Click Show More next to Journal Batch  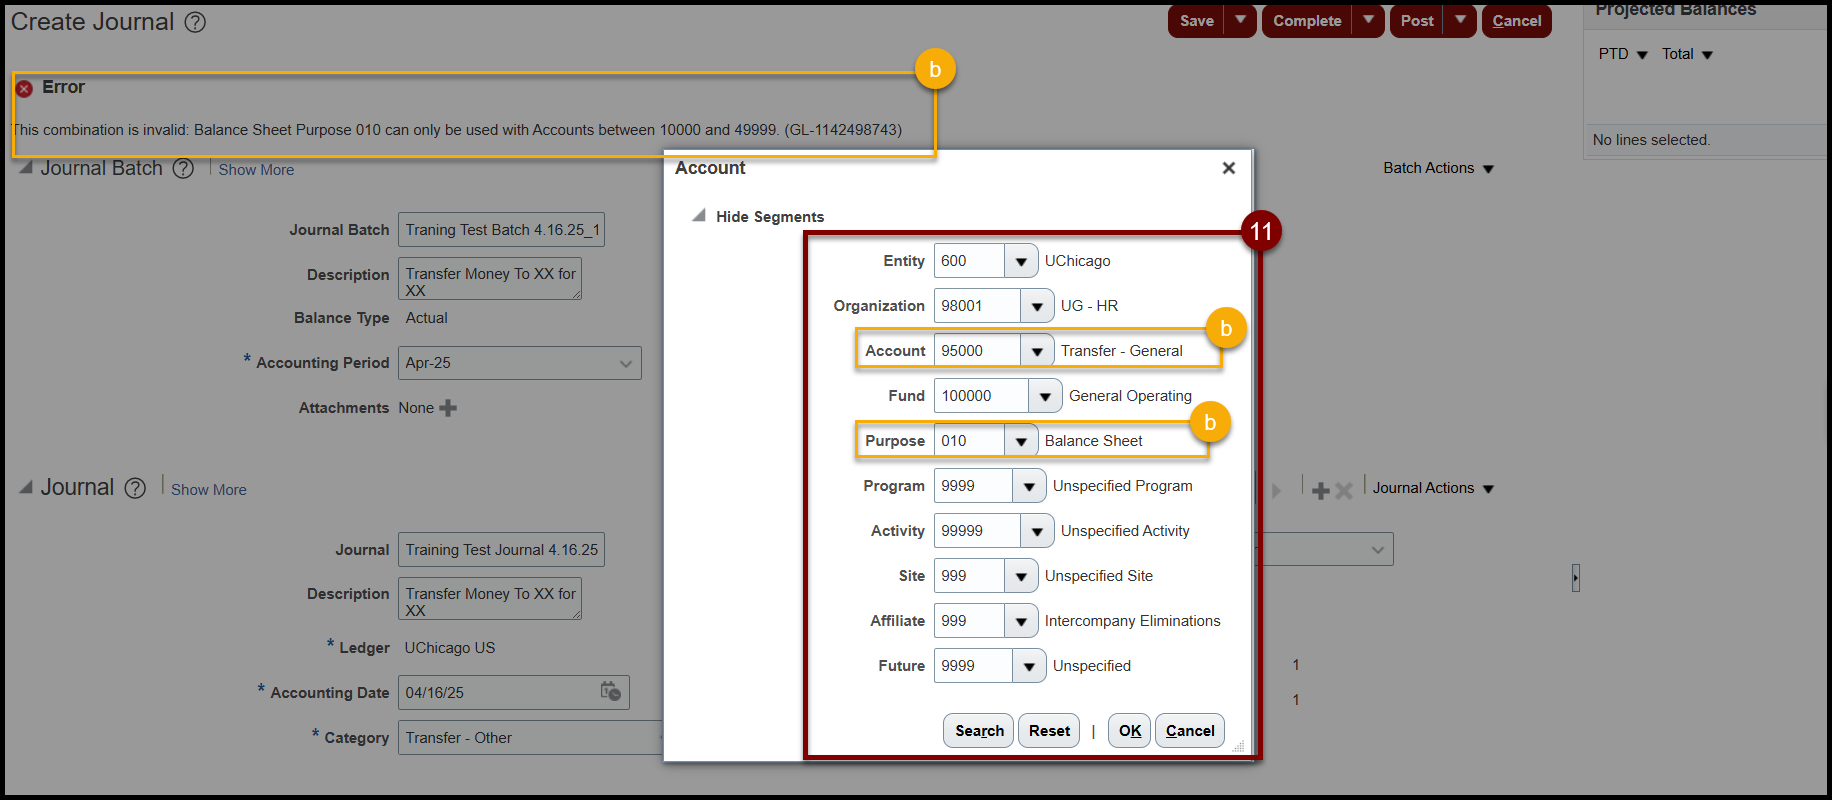(256, 170)
